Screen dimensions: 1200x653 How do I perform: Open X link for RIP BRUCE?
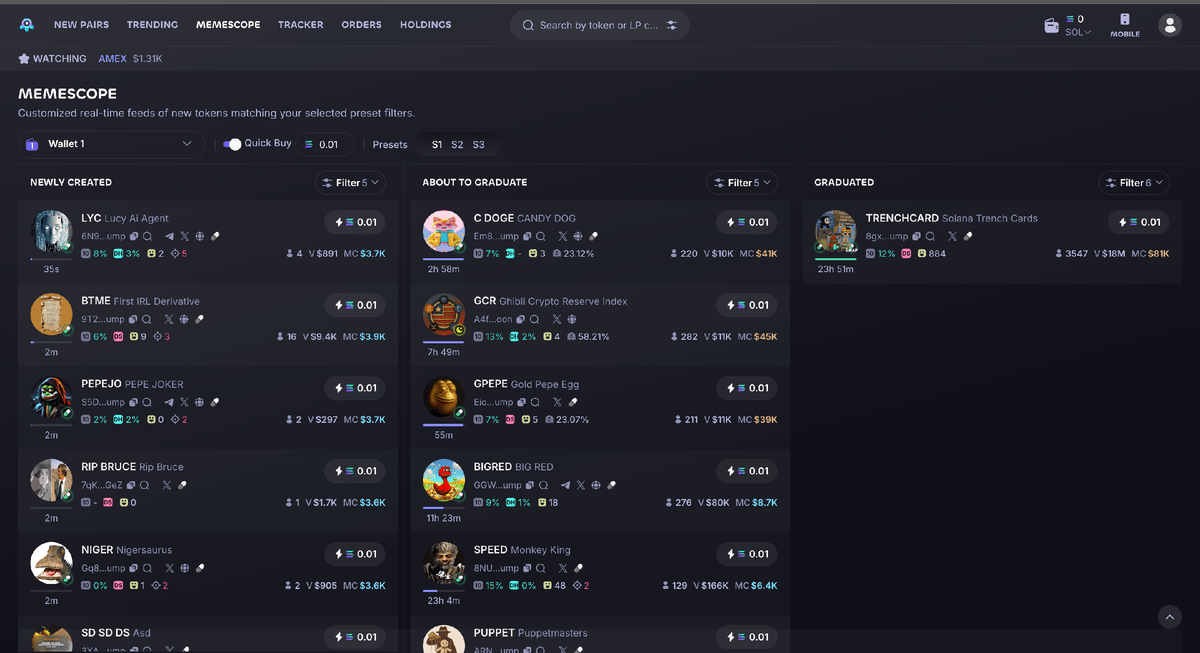pos(167,485)
